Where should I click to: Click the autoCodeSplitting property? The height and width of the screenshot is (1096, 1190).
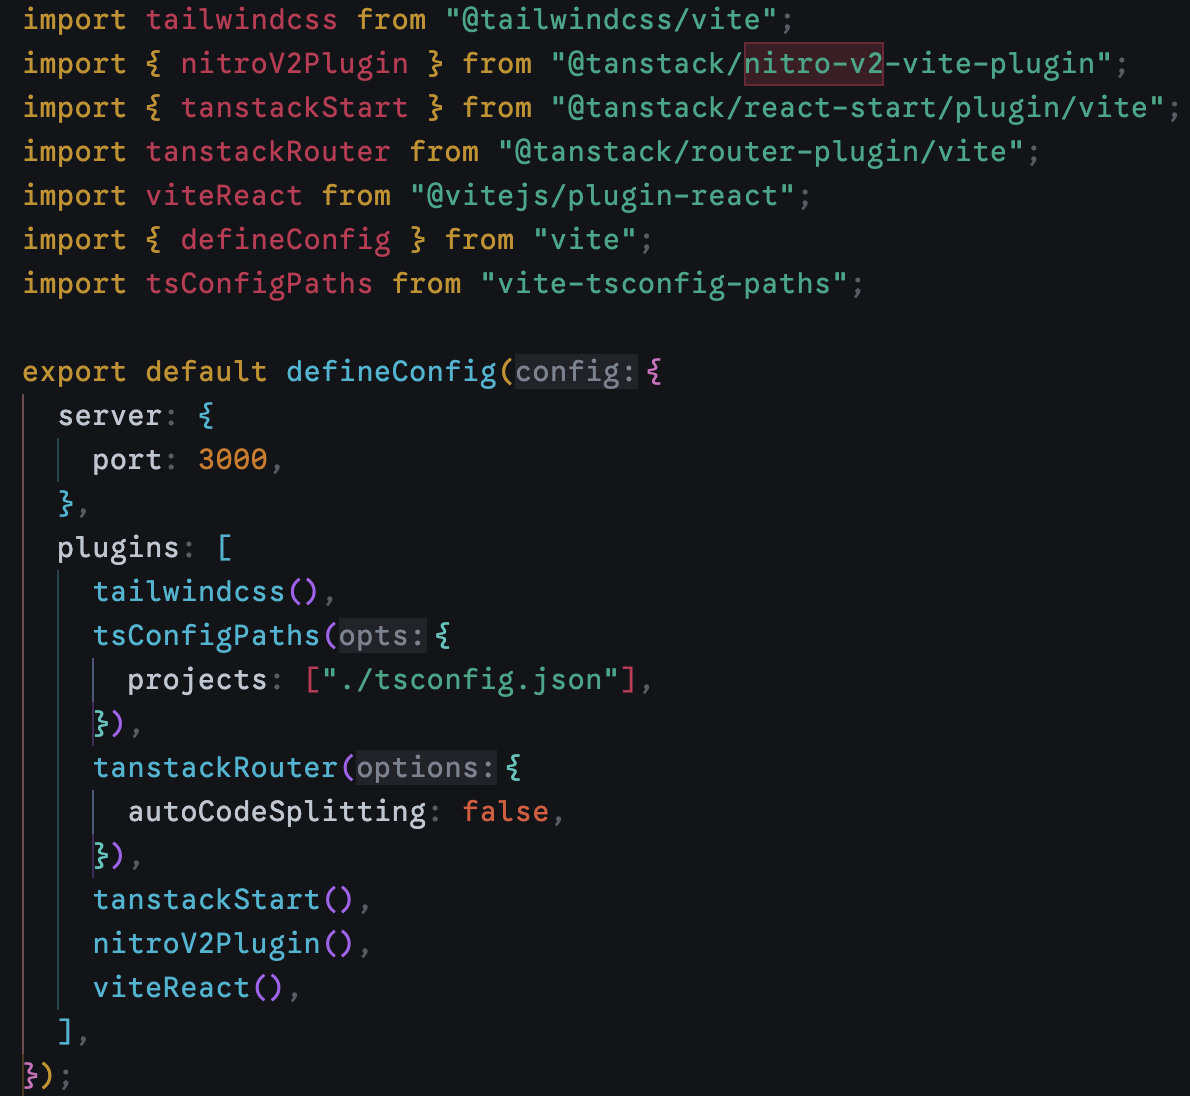277,812
